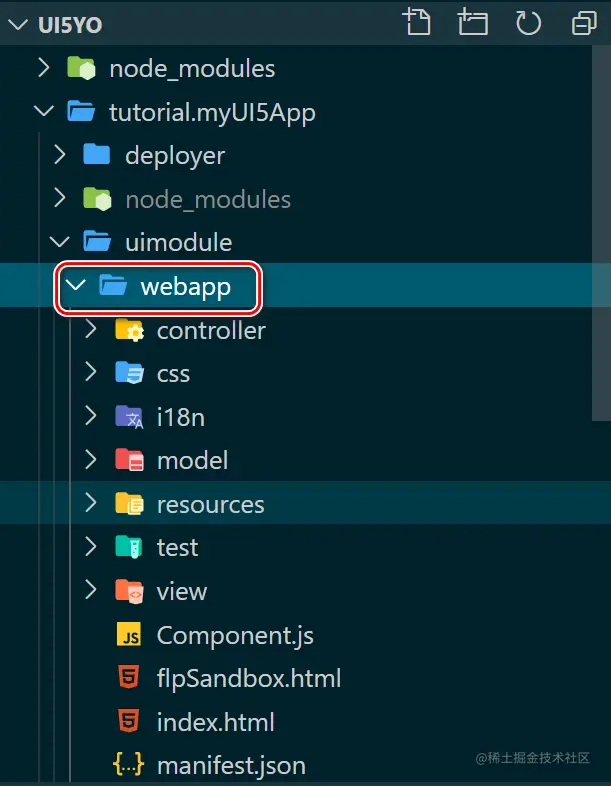Open the flpSandbox.html file

[249, 679]
